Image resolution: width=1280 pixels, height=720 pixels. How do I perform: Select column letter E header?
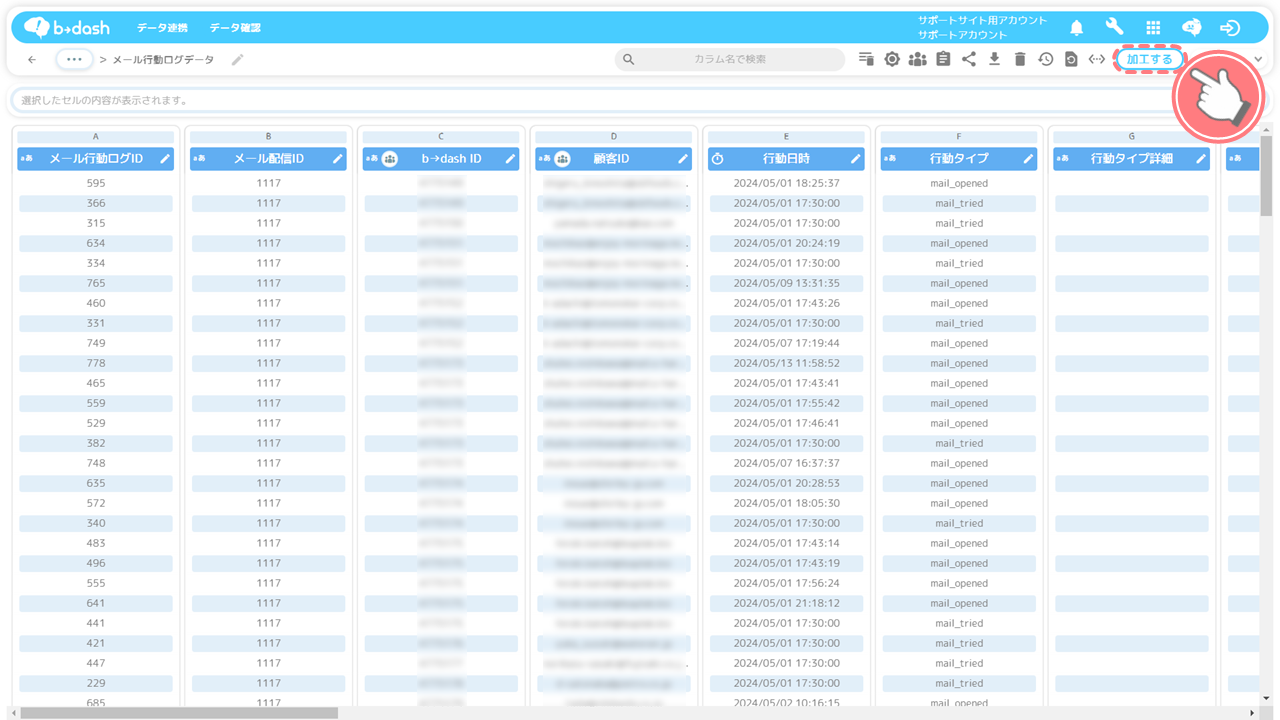point(786,137)
